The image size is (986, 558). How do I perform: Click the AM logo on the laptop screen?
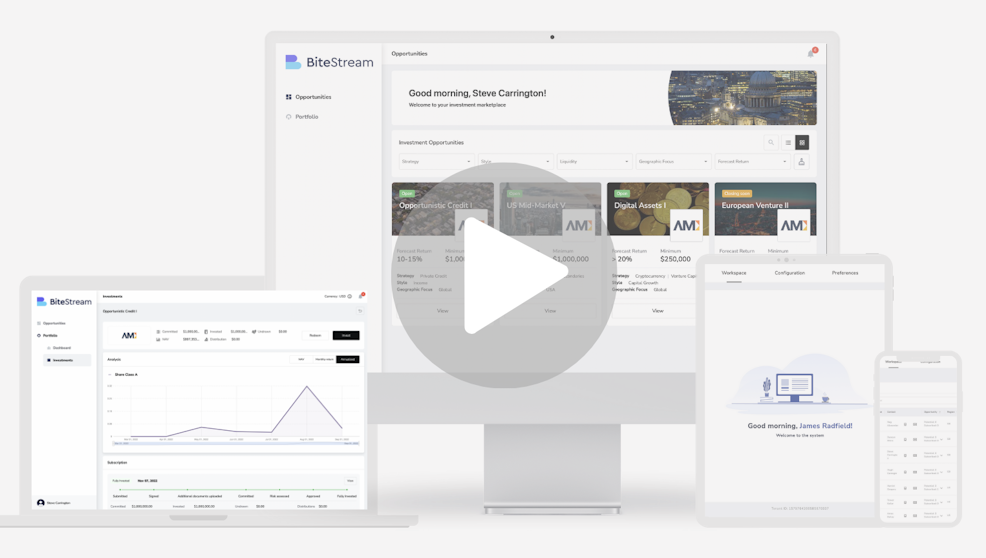(129, 335)
